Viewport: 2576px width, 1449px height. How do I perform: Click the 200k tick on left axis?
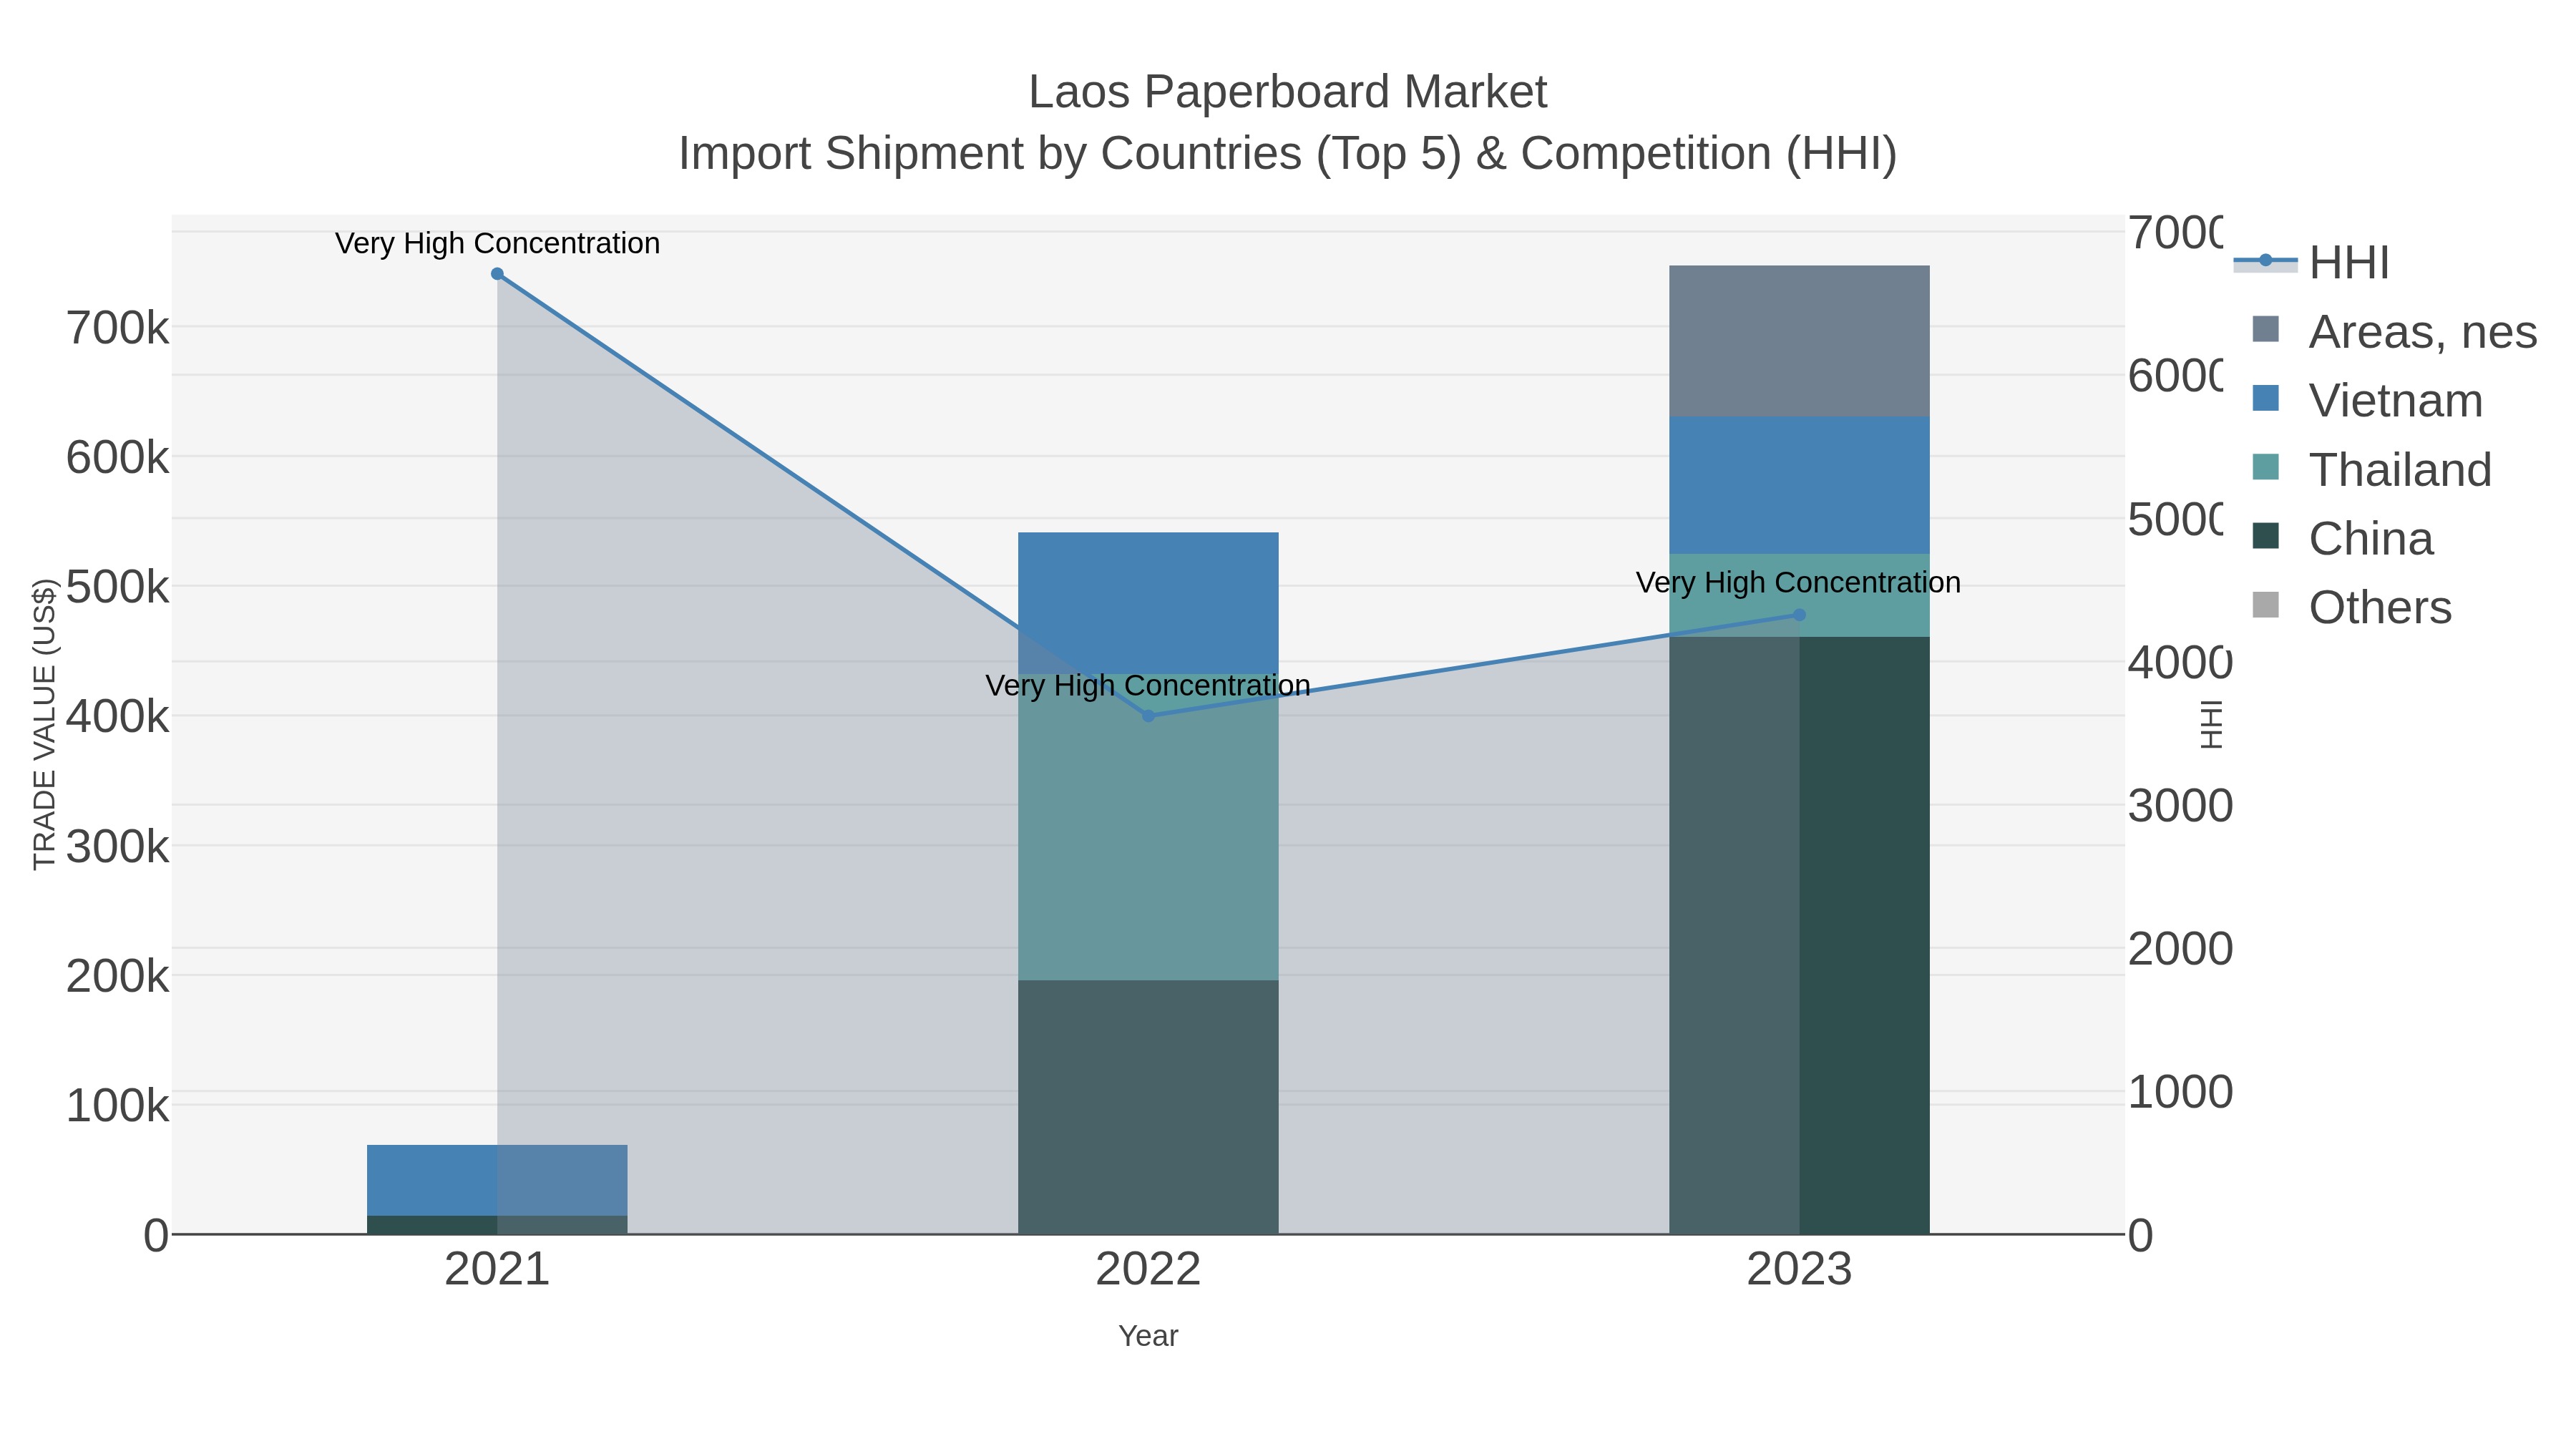(118, 976)
